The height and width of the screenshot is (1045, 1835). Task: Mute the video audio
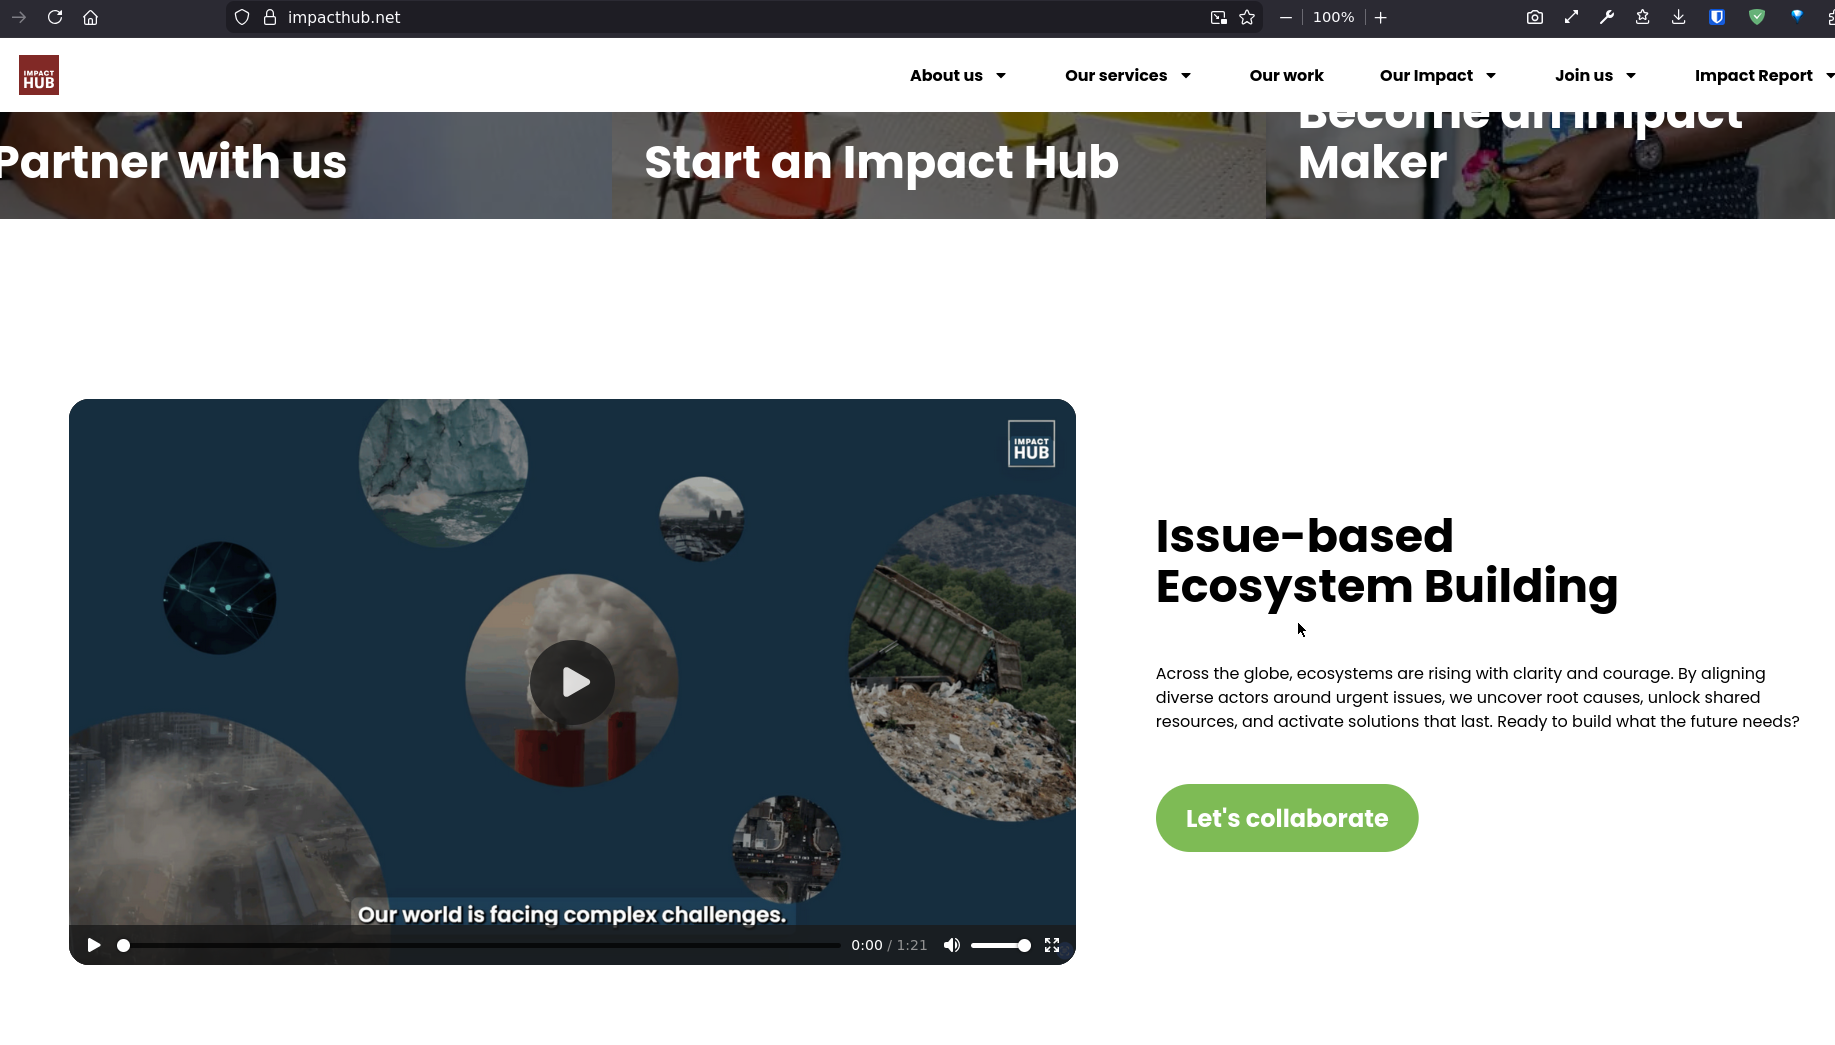pos(952,945)
